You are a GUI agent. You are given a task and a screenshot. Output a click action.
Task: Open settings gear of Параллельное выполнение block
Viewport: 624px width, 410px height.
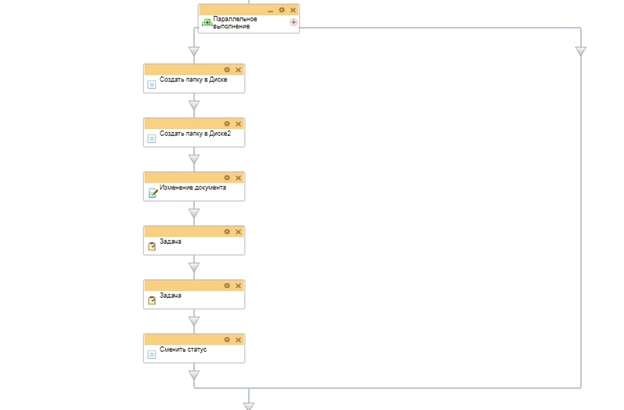click(x=282, y=10)
